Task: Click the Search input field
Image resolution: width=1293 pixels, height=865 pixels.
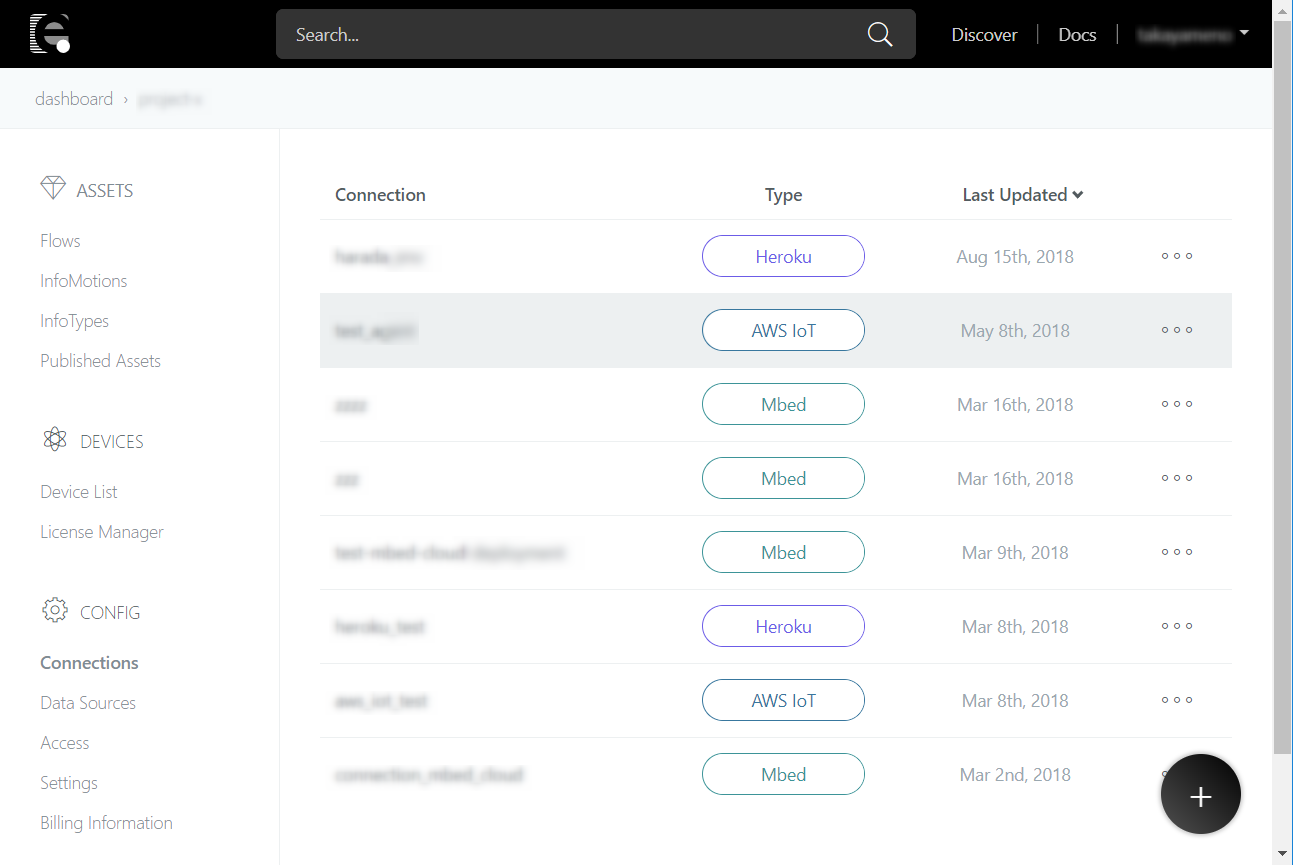Action: 570,35
